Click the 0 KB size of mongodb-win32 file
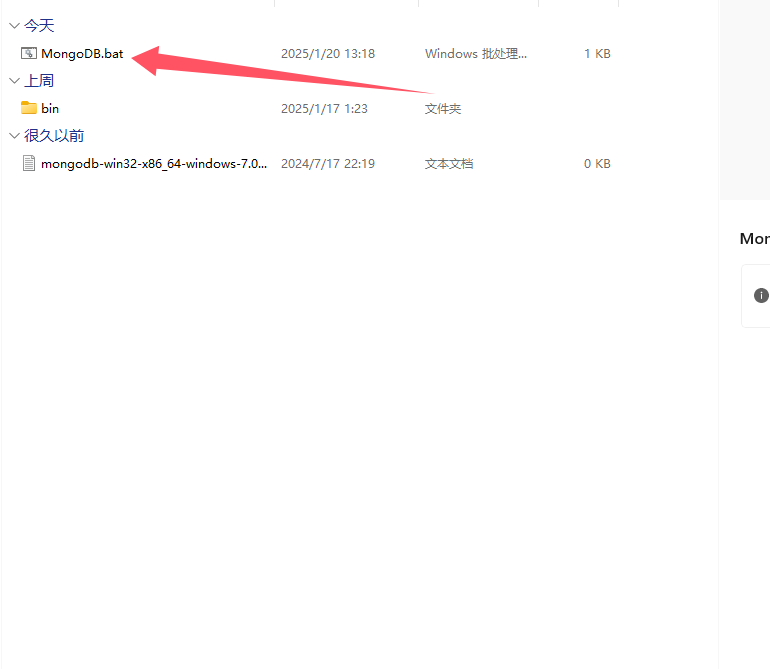The width and height of the screenshot is (770, 669). point(597,163)
